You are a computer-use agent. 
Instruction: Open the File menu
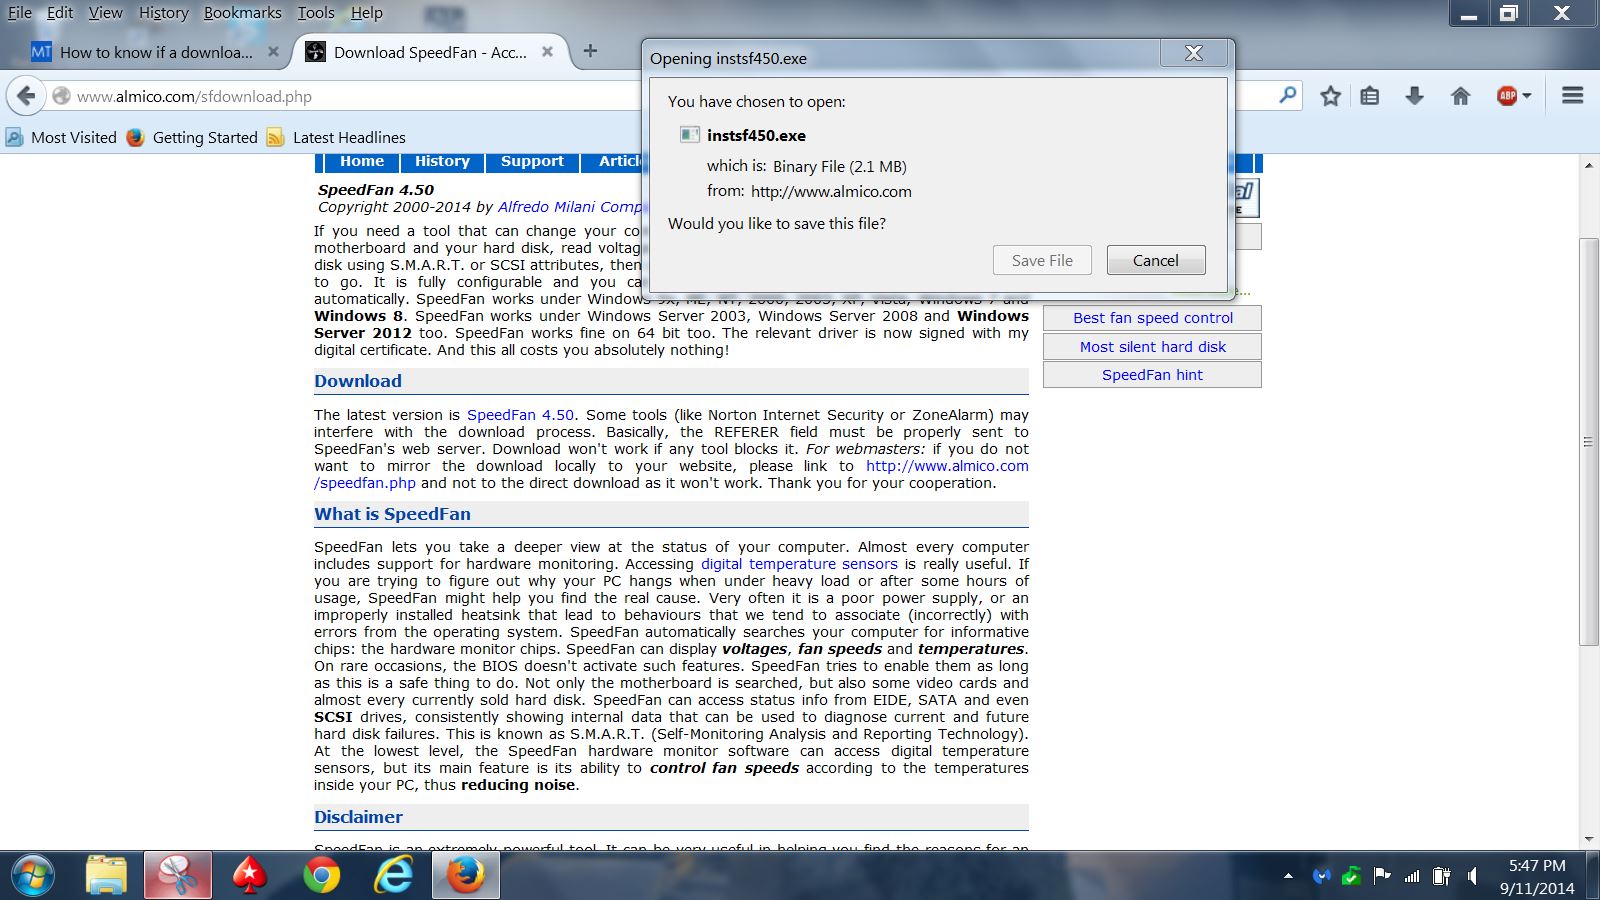[x=20, y=13]
